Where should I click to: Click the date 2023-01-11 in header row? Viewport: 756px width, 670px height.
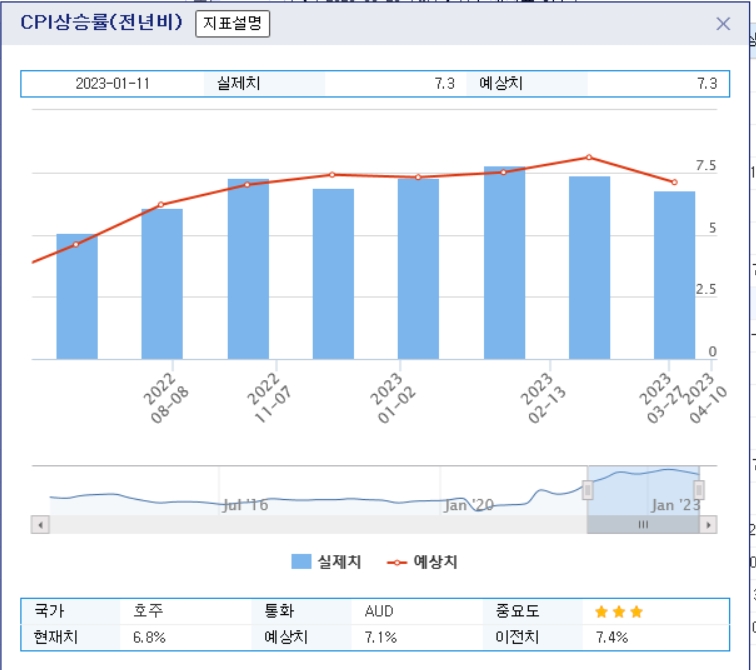click(x=112, y=84)
